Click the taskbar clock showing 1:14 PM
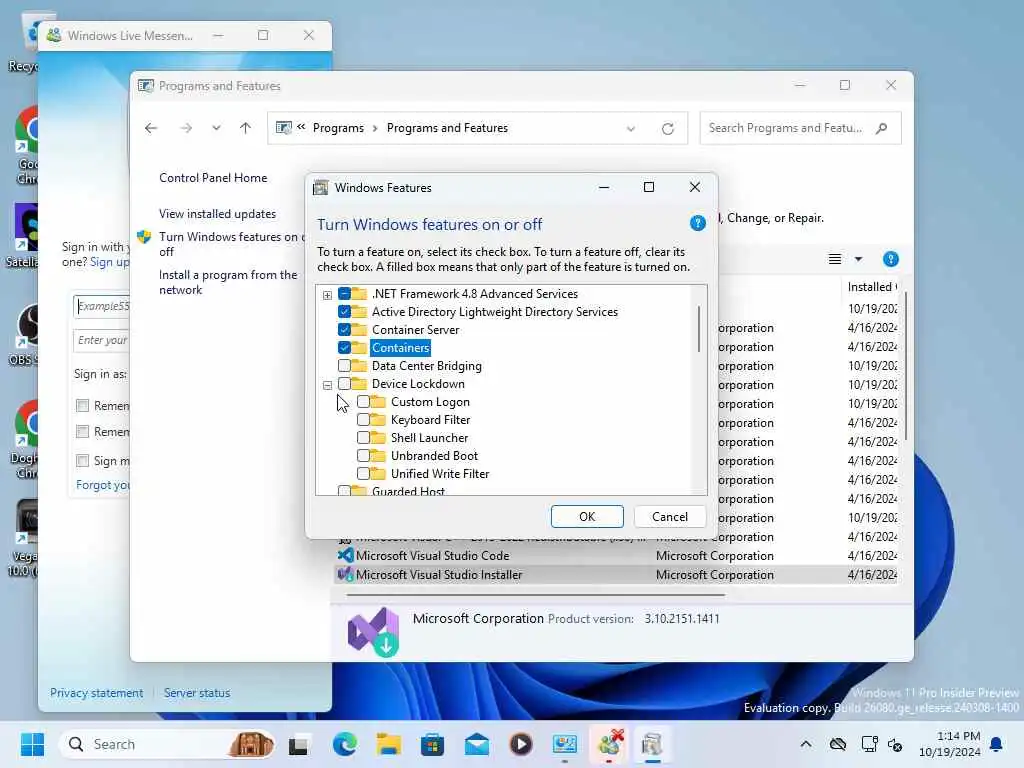The width and height of the screenshot is (1024, 768). pos(950,744)
